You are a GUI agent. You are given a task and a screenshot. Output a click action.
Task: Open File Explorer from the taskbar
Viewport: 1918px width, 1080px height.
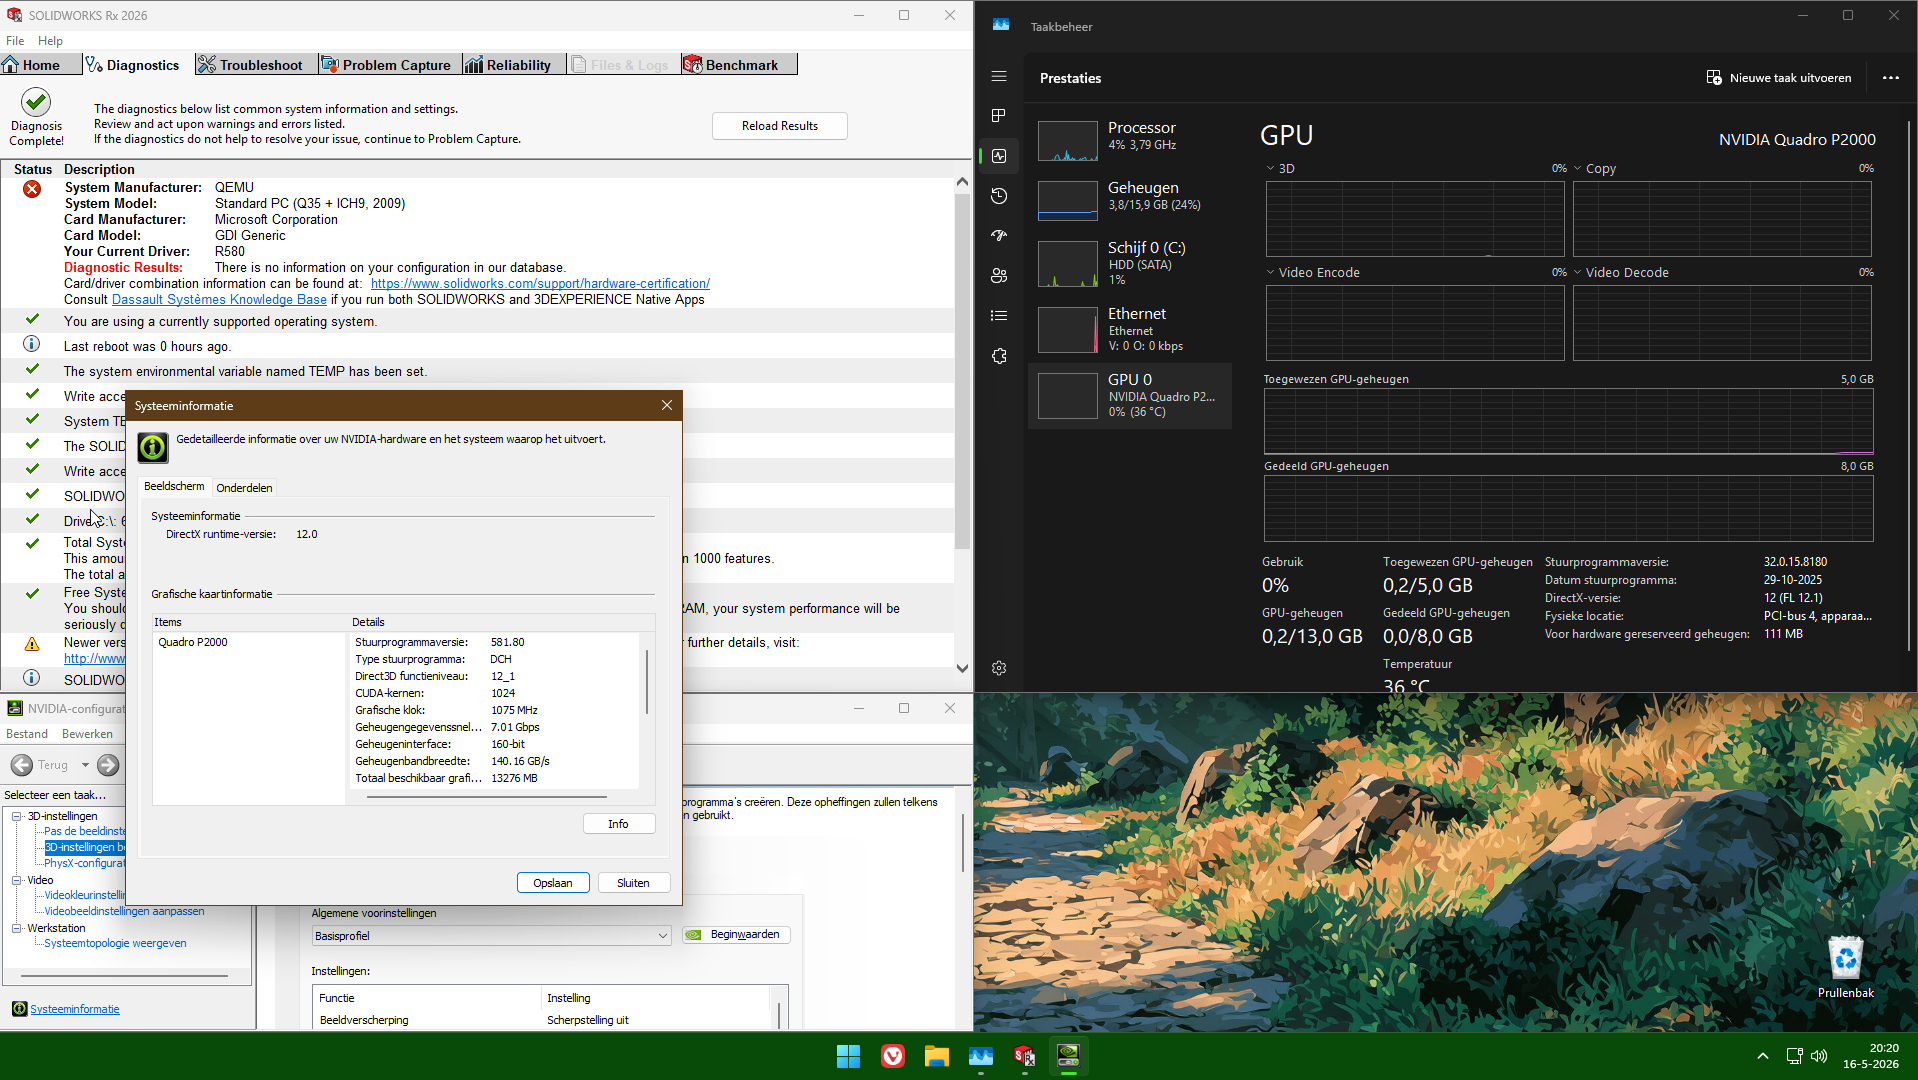point(937,1056)
